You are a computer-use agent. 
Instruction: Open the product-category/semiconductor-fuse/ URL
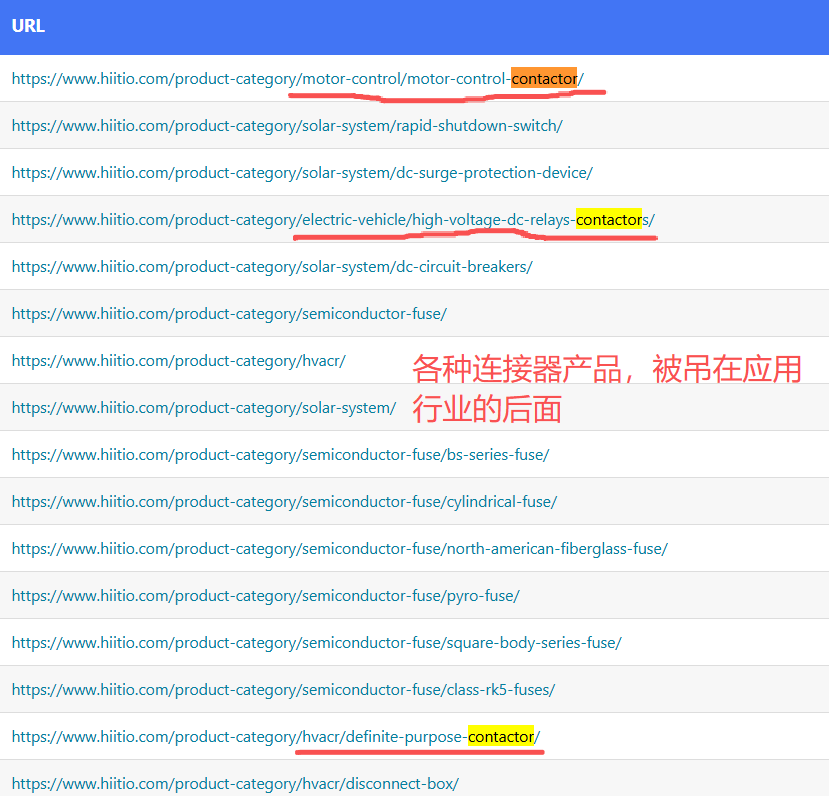229,314
